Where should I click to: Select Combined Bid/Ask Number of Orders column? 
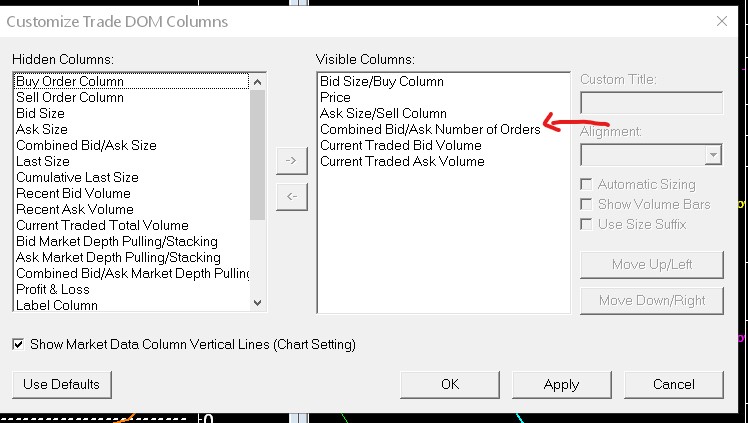click(430, 129)
